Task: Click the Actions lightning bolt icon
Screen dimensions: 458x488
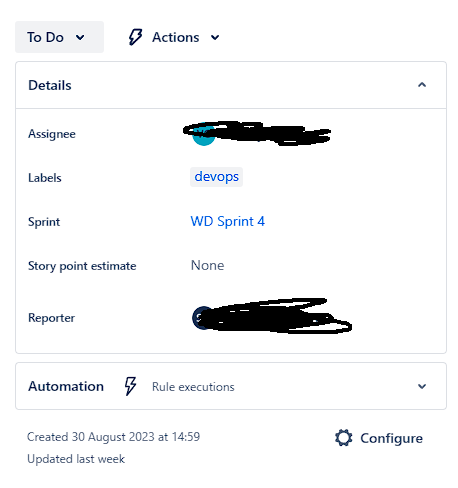Action: point(135,37)
